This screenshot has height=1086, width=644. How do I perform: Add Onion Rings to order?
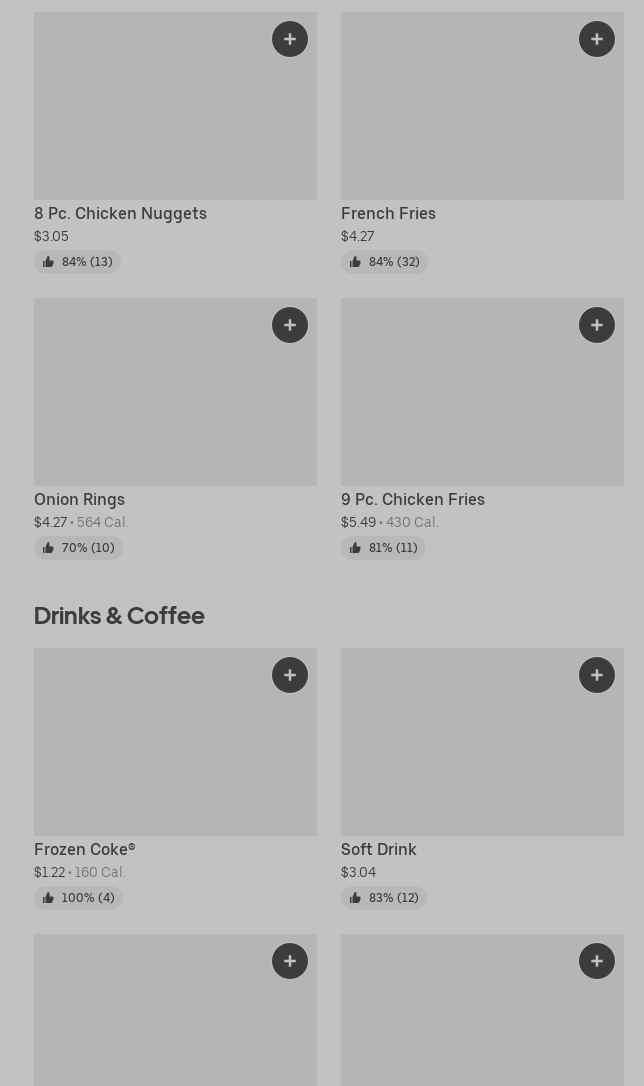click(290, 325)
